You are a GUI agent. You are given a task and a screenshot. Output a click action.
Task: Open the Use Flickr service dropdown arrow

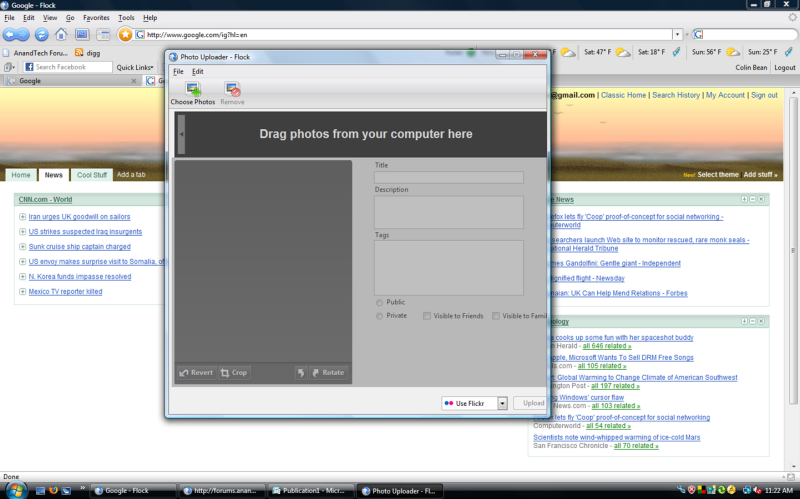[503, 403]
